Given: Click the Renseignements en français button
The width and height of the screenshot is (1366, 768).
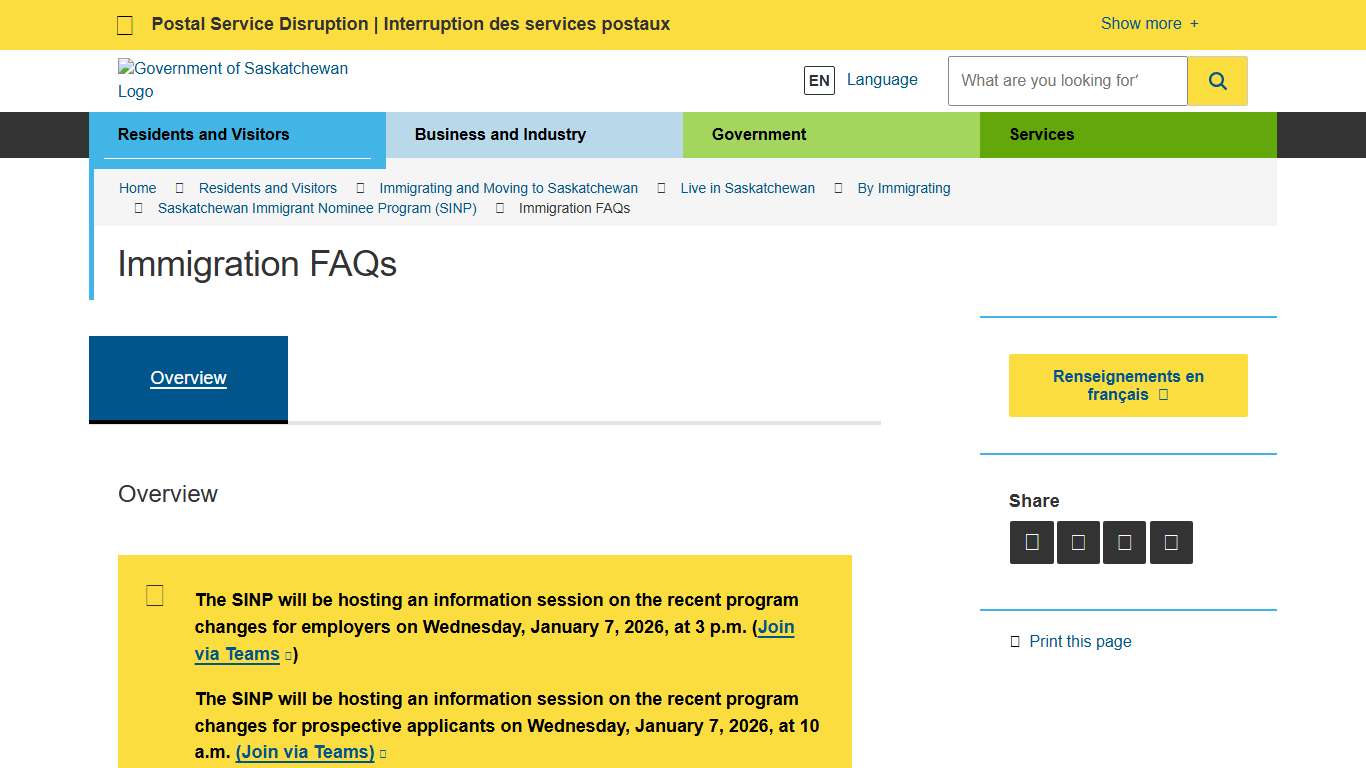Looking at the screenshot, I should pyautogui.click(x=1128, y=385).
